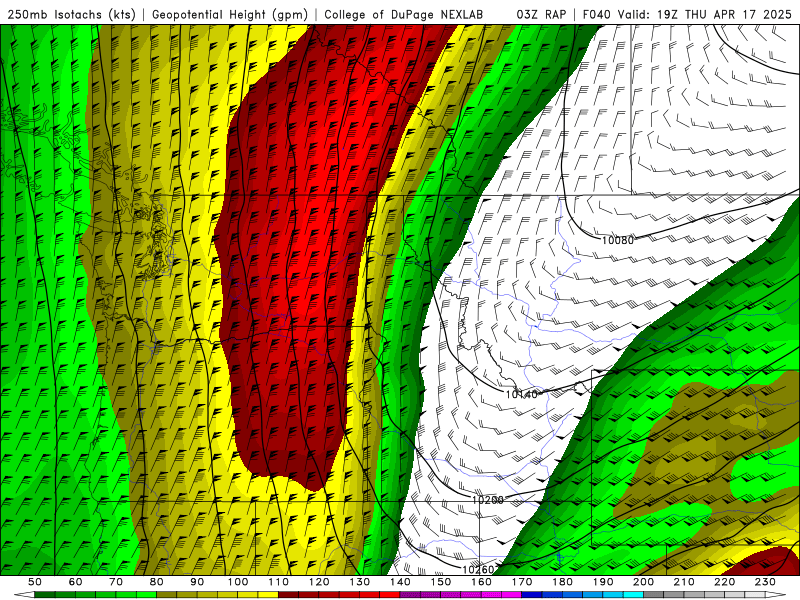
Task: Click the 70 value on the color scale
Action: 116,582
